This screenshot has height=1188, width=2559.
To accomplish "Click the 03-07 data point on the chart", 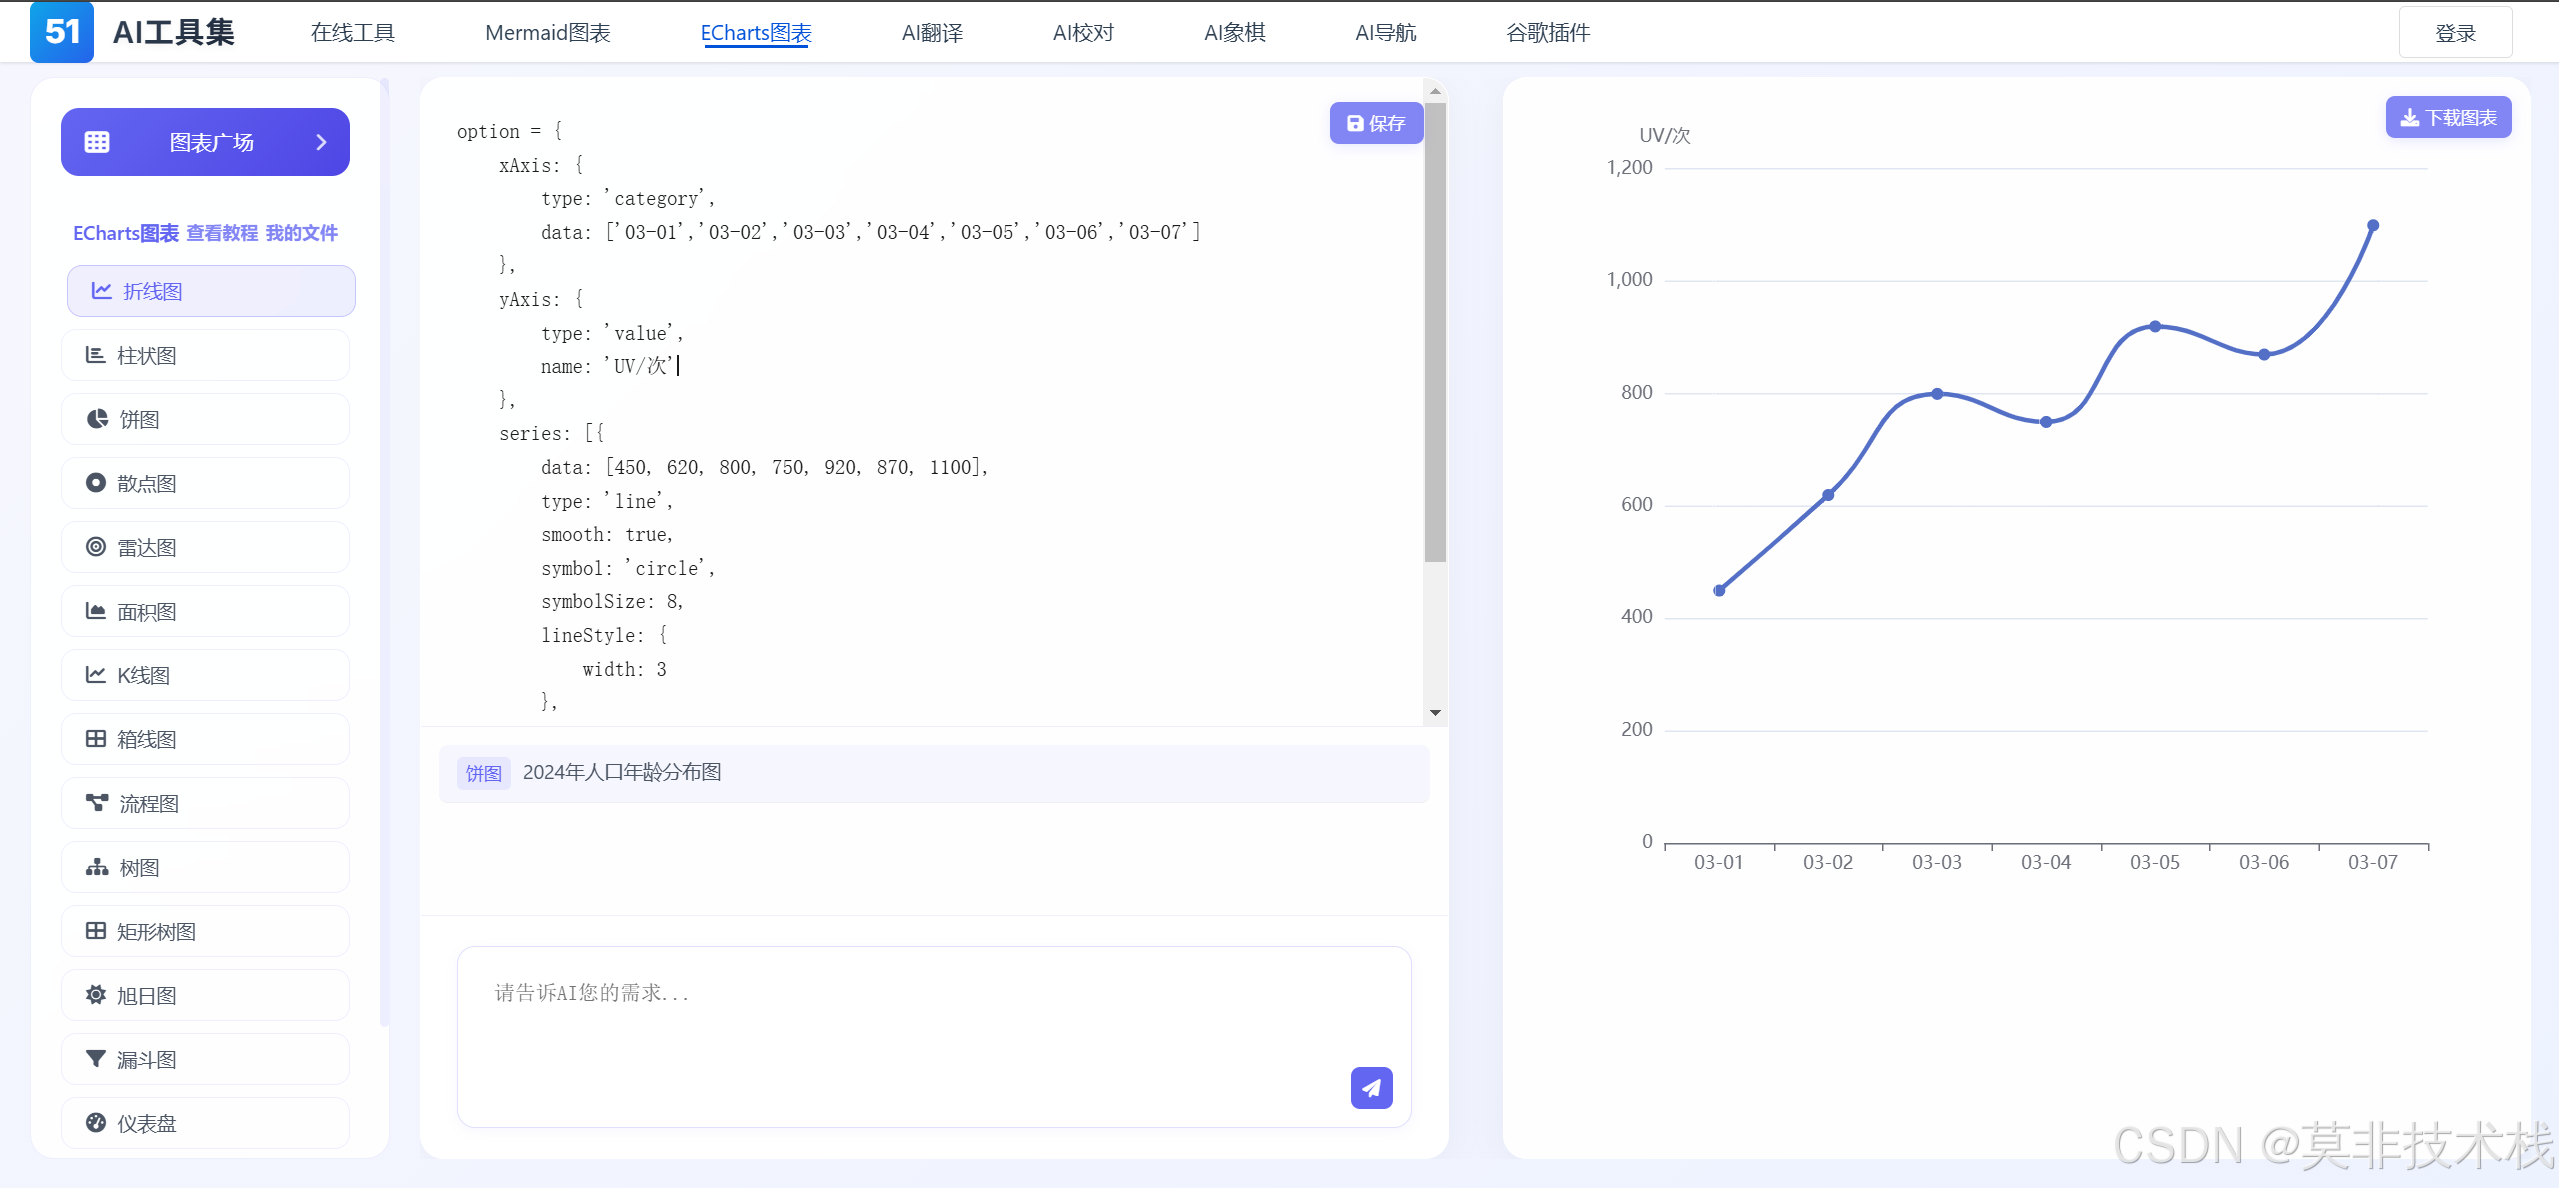I will coord(2372,226).
